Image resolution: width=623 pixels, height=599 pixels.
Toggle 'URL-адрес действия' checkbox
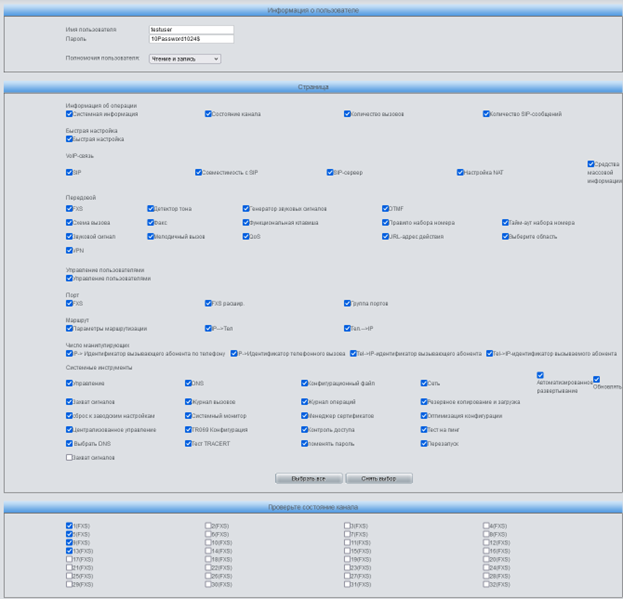385,236
